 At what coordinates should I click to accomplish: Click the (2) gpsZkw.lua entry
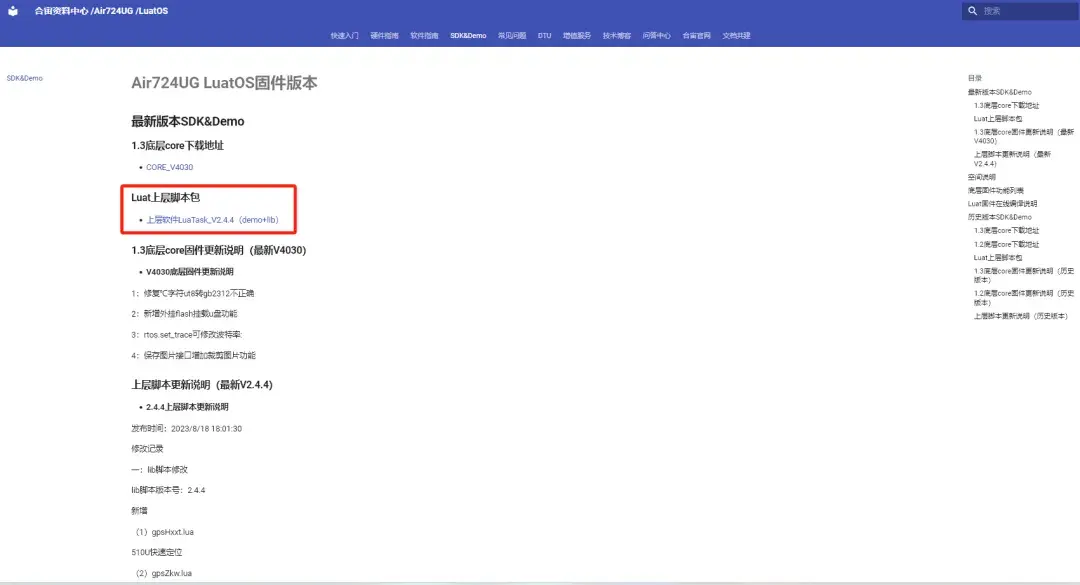click(164, 573)
